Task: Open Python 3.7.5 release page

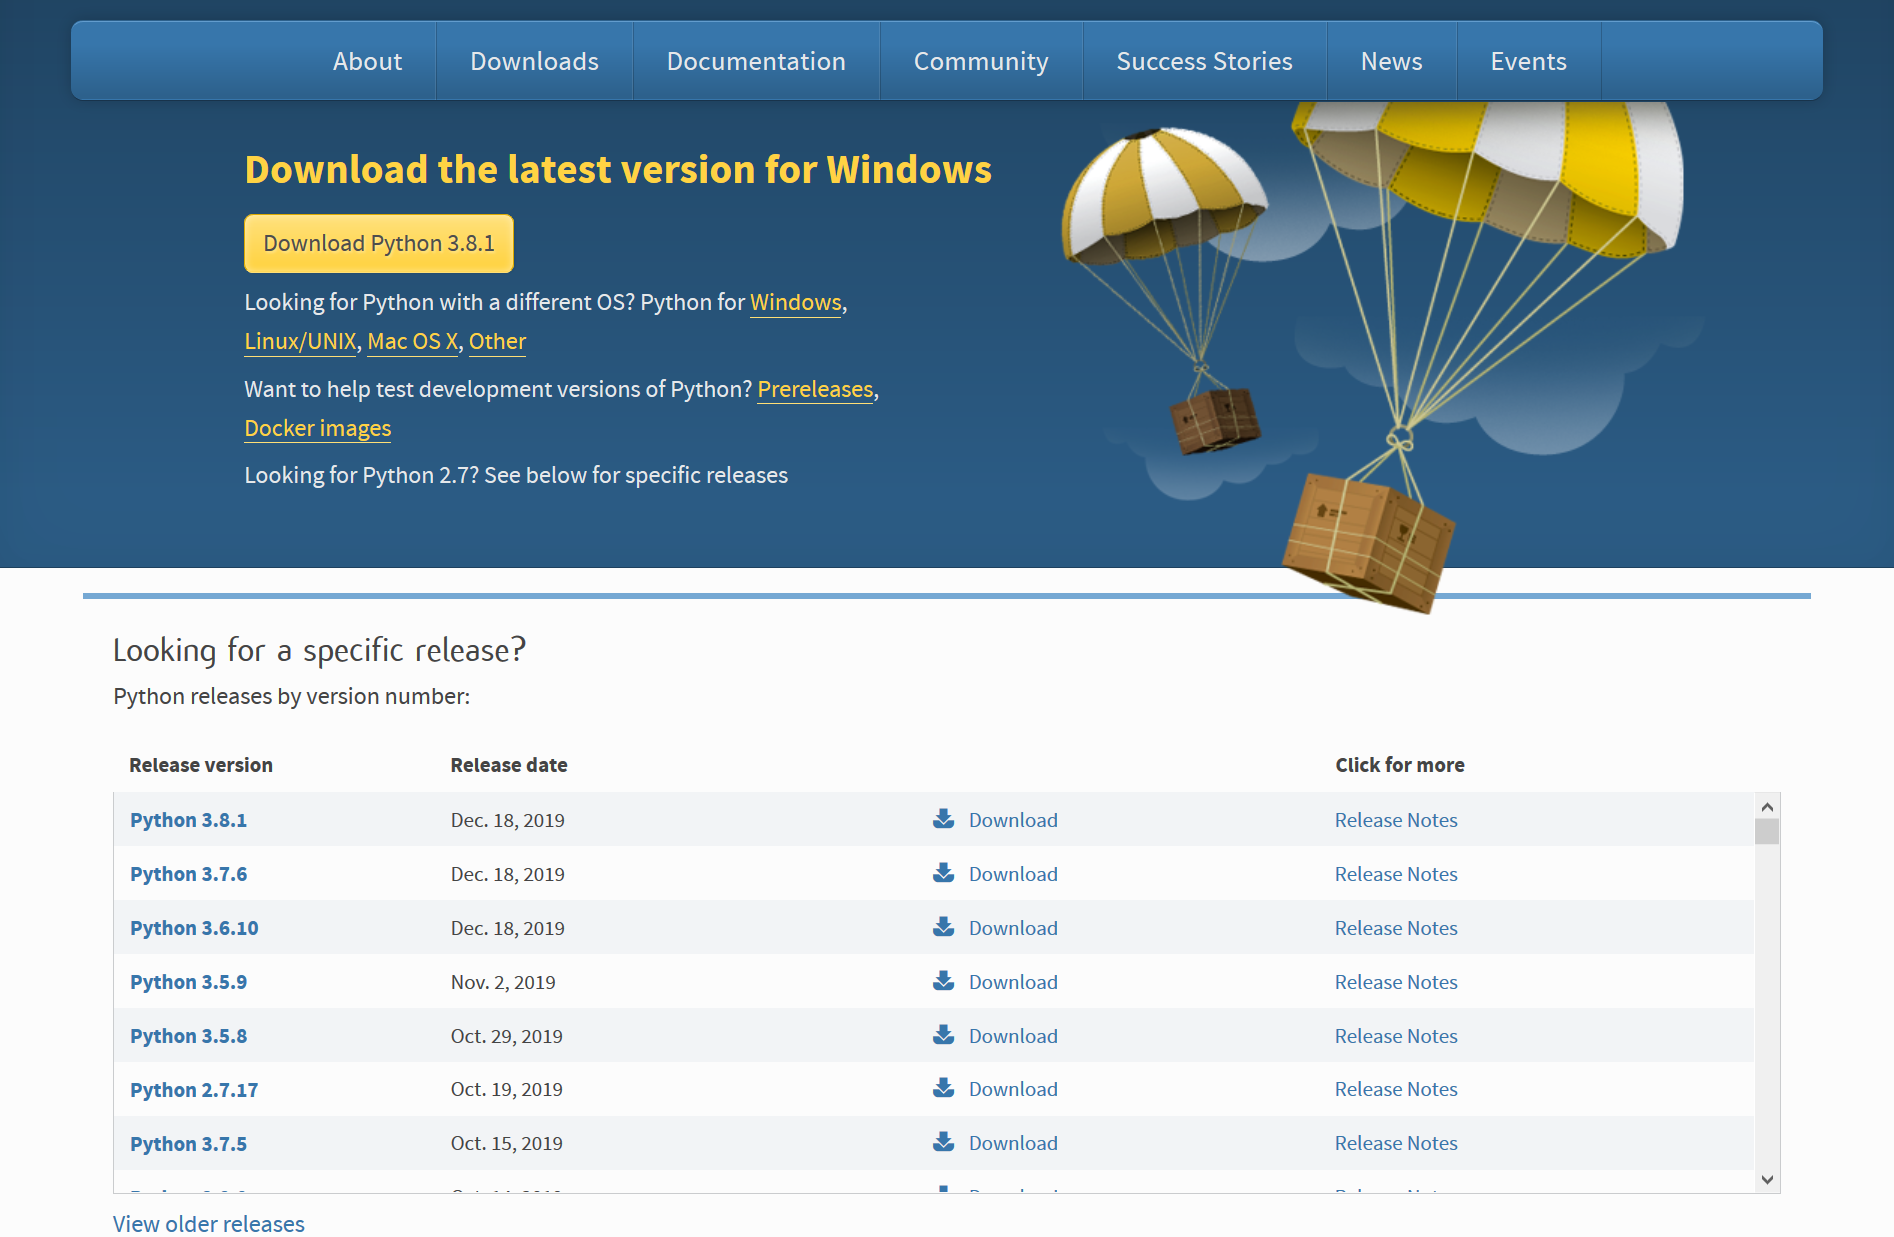Action: (x=188, y=1144)
